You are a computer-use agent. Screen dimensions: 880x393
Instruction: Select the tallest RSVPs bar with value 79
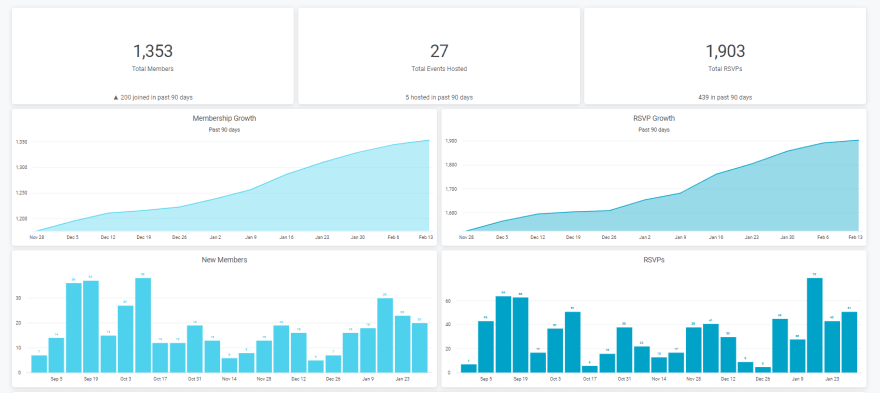coord(814,325)
